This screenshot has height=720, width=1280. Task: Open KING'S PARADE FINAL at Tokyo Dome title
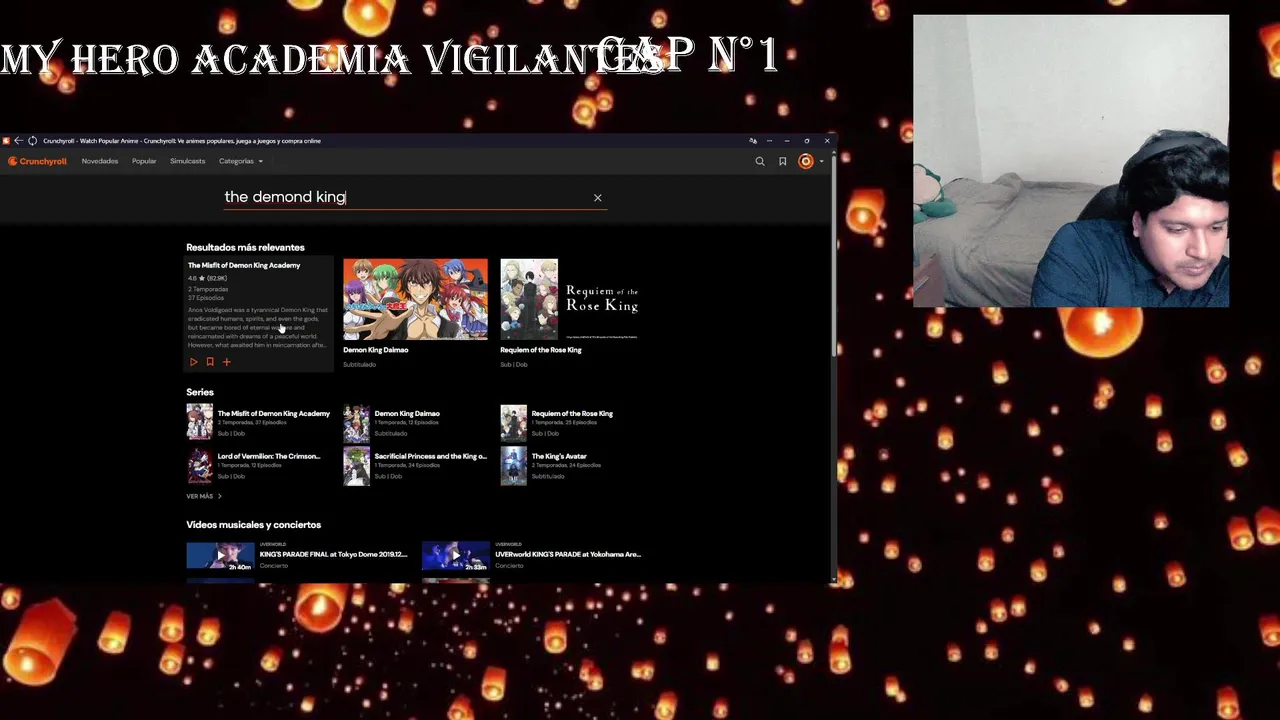[333, 554]
